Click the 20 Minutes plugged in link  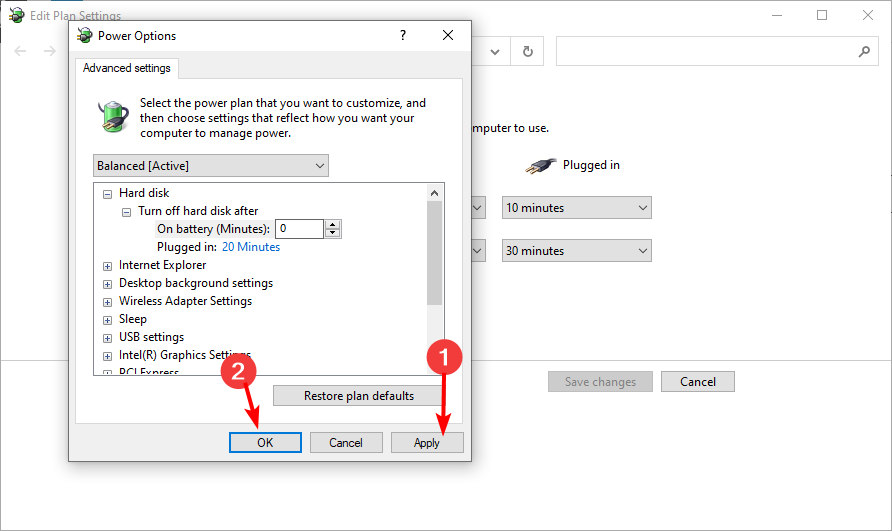251,247
